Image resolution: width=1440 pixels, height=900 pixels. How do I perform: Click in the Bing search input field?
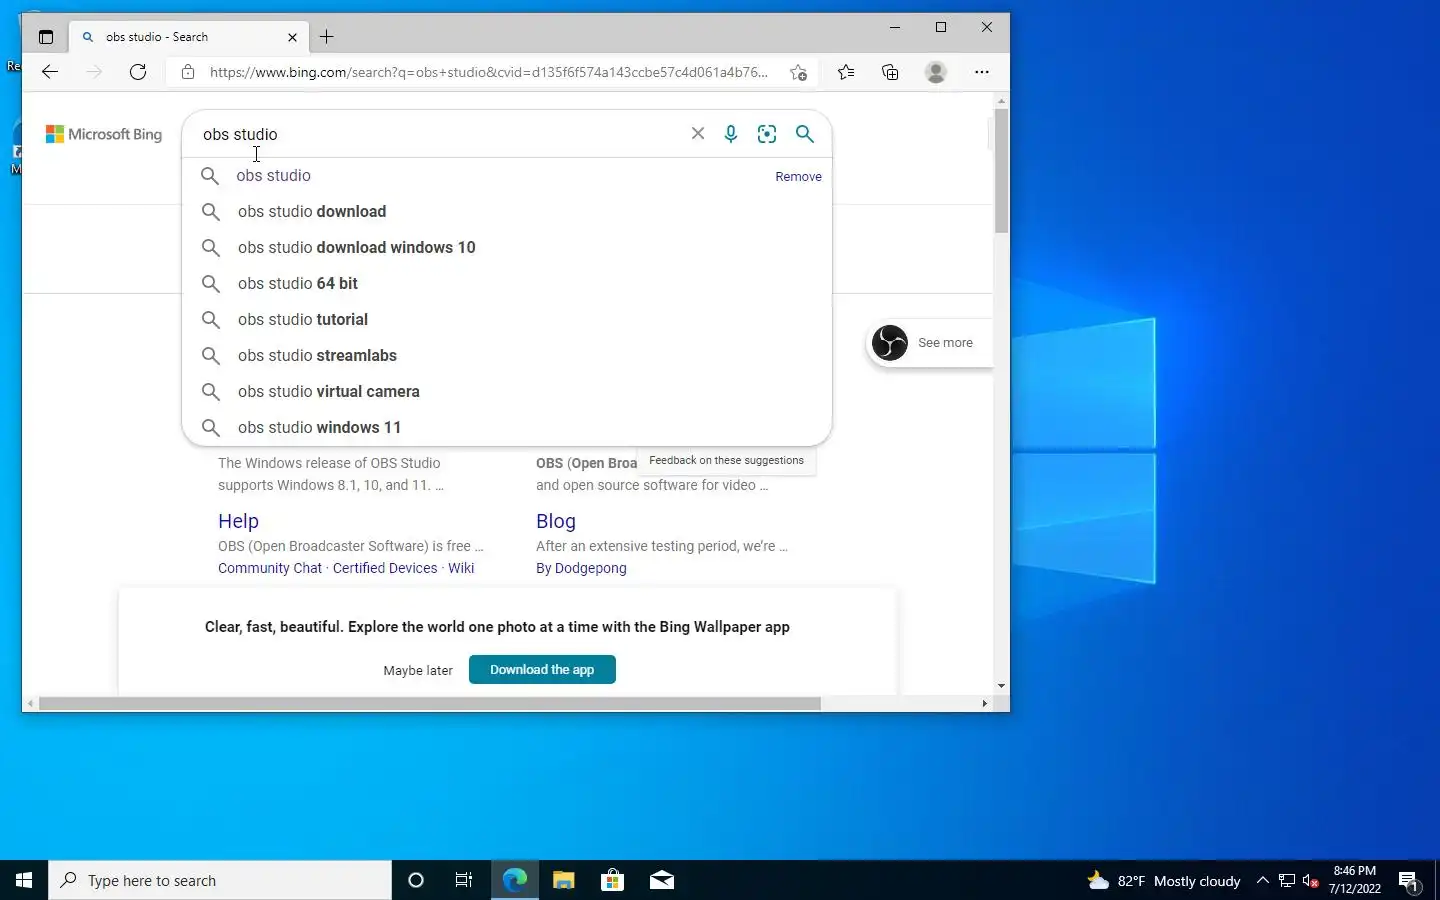440,134
